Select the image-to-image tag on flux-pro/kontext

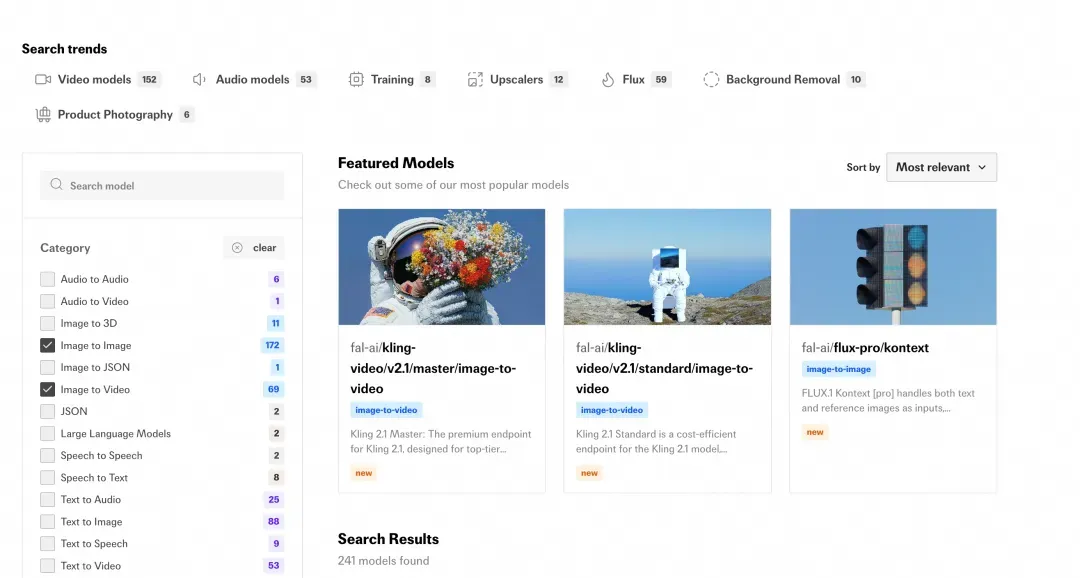(x=838, y=369)
